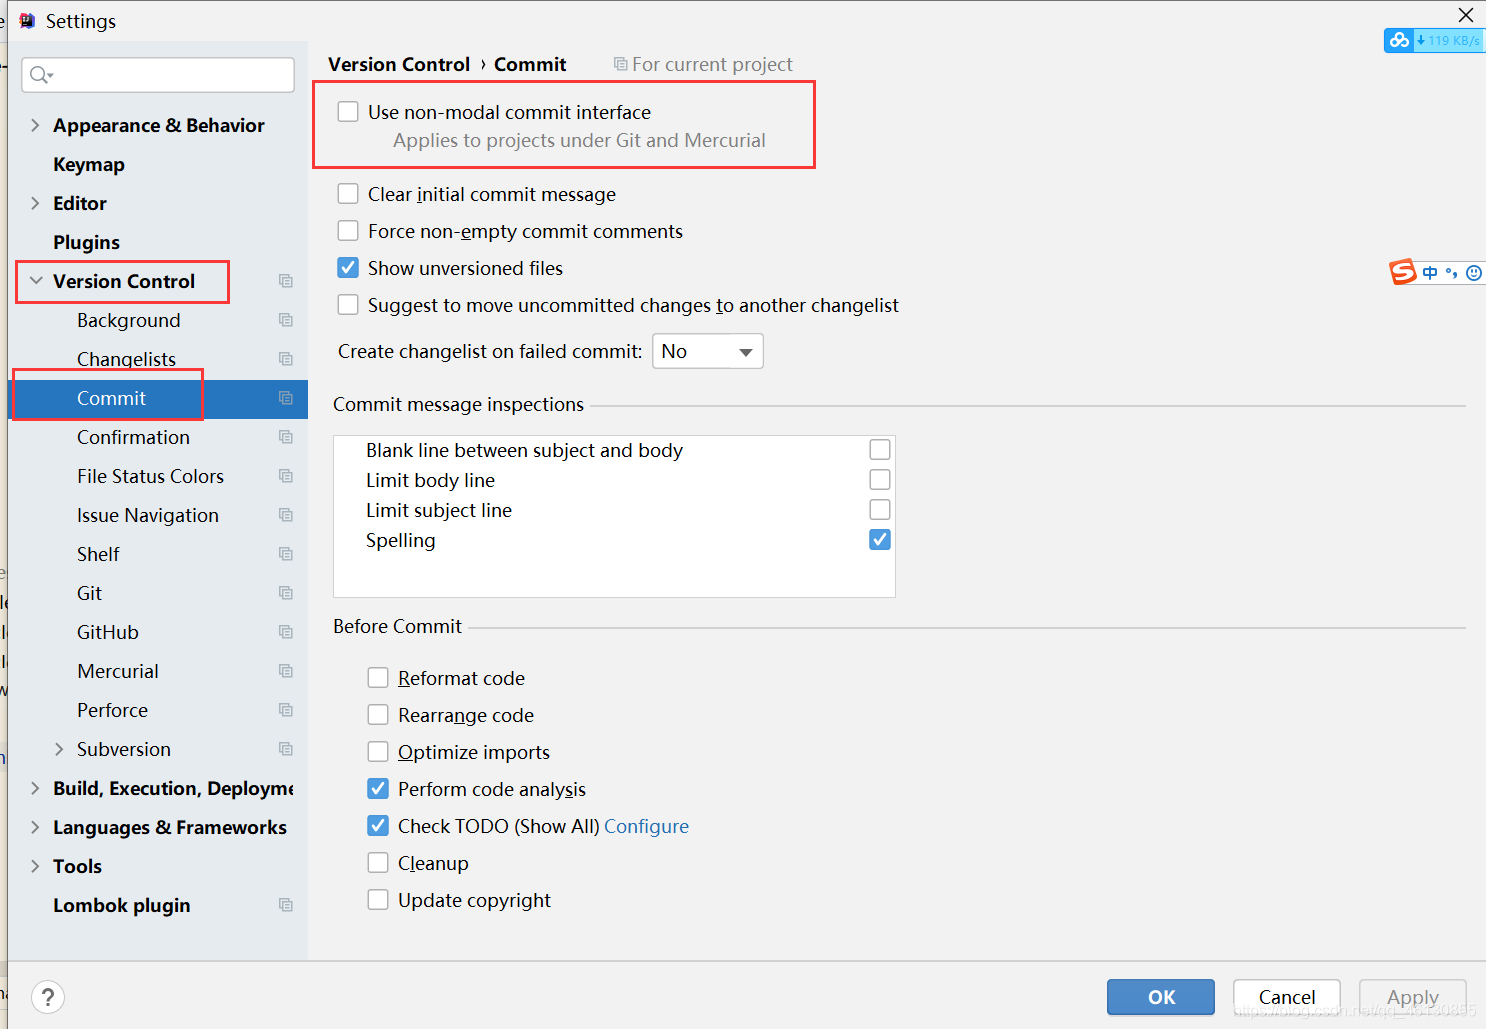This screenshot has width=1486, height=1029.
Task: Click project-level icon beside Commit row
Action: 286,398
